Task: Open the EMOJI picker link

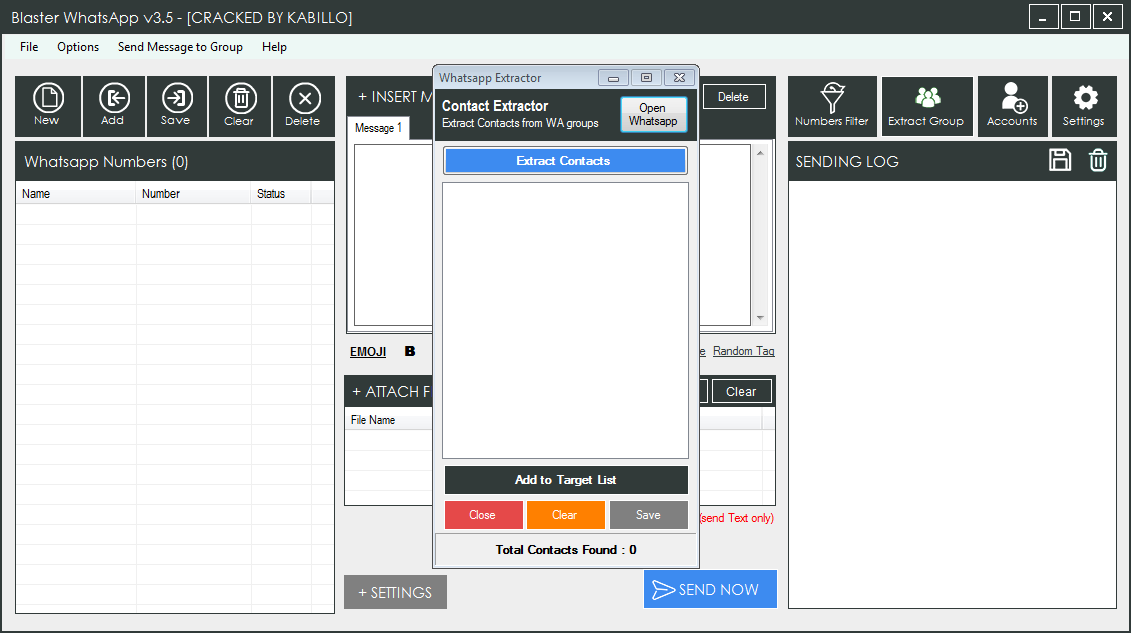Action: pos(368,352)
